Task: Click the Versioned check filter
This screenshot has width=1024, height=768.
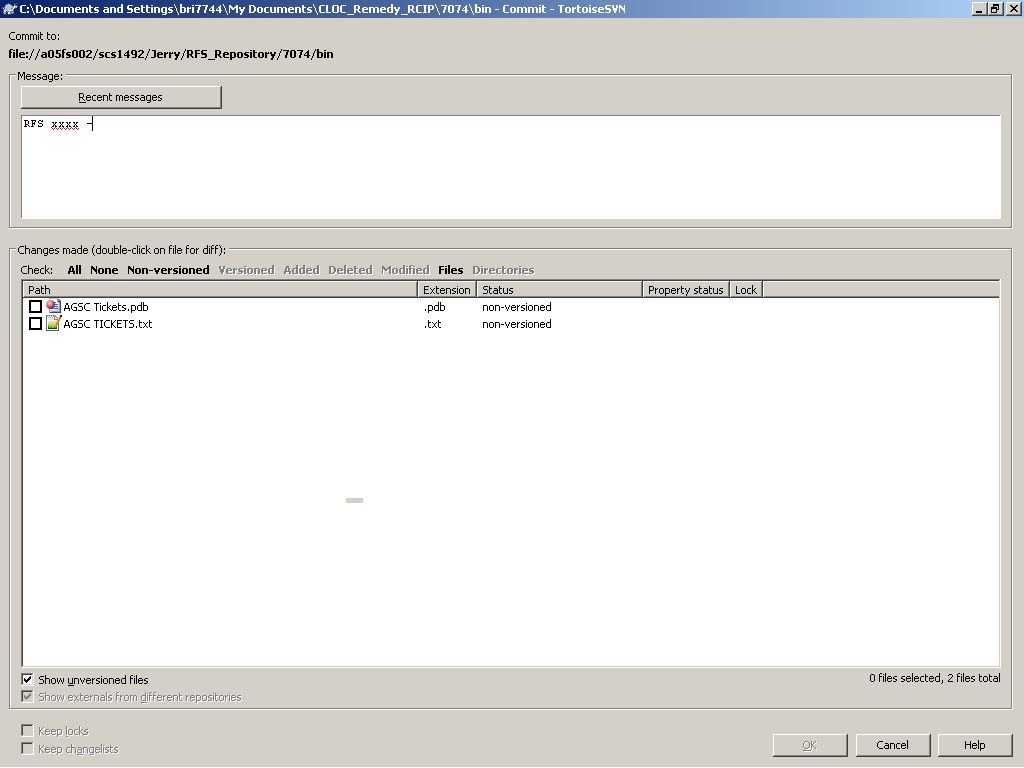Action: pos(246,270)
